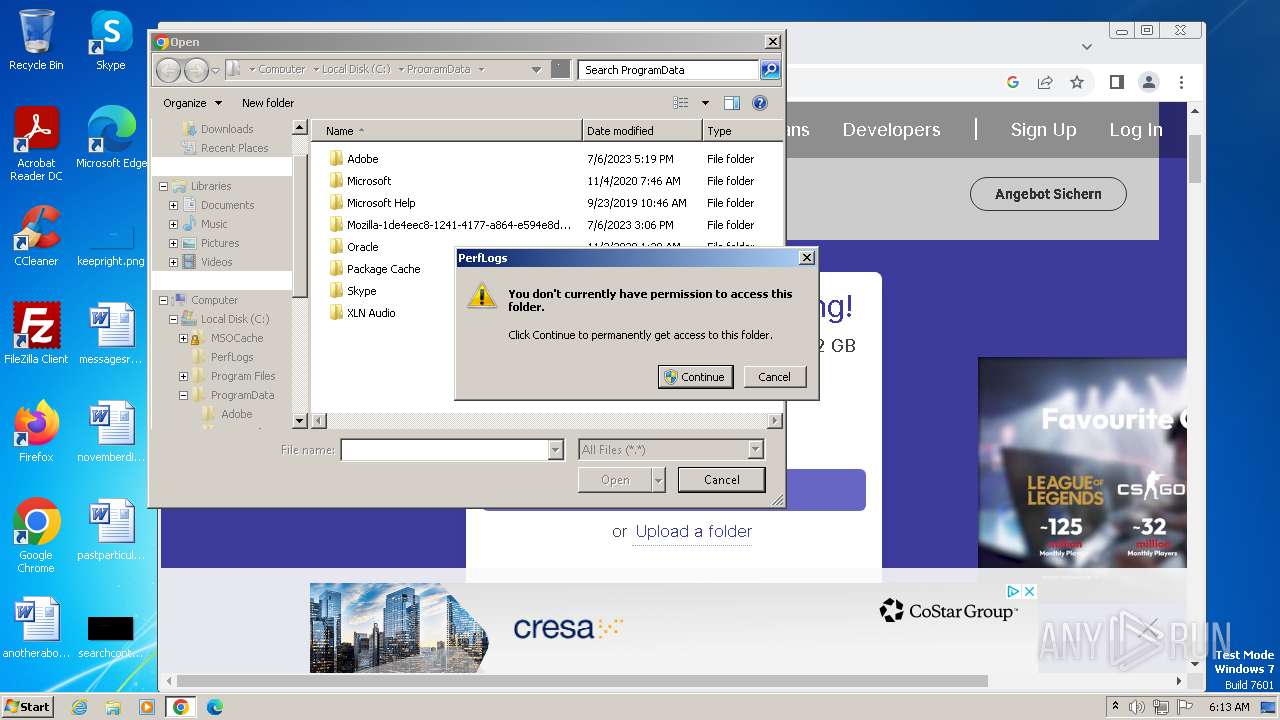Click the Chrome share icon

[1045, 82]
